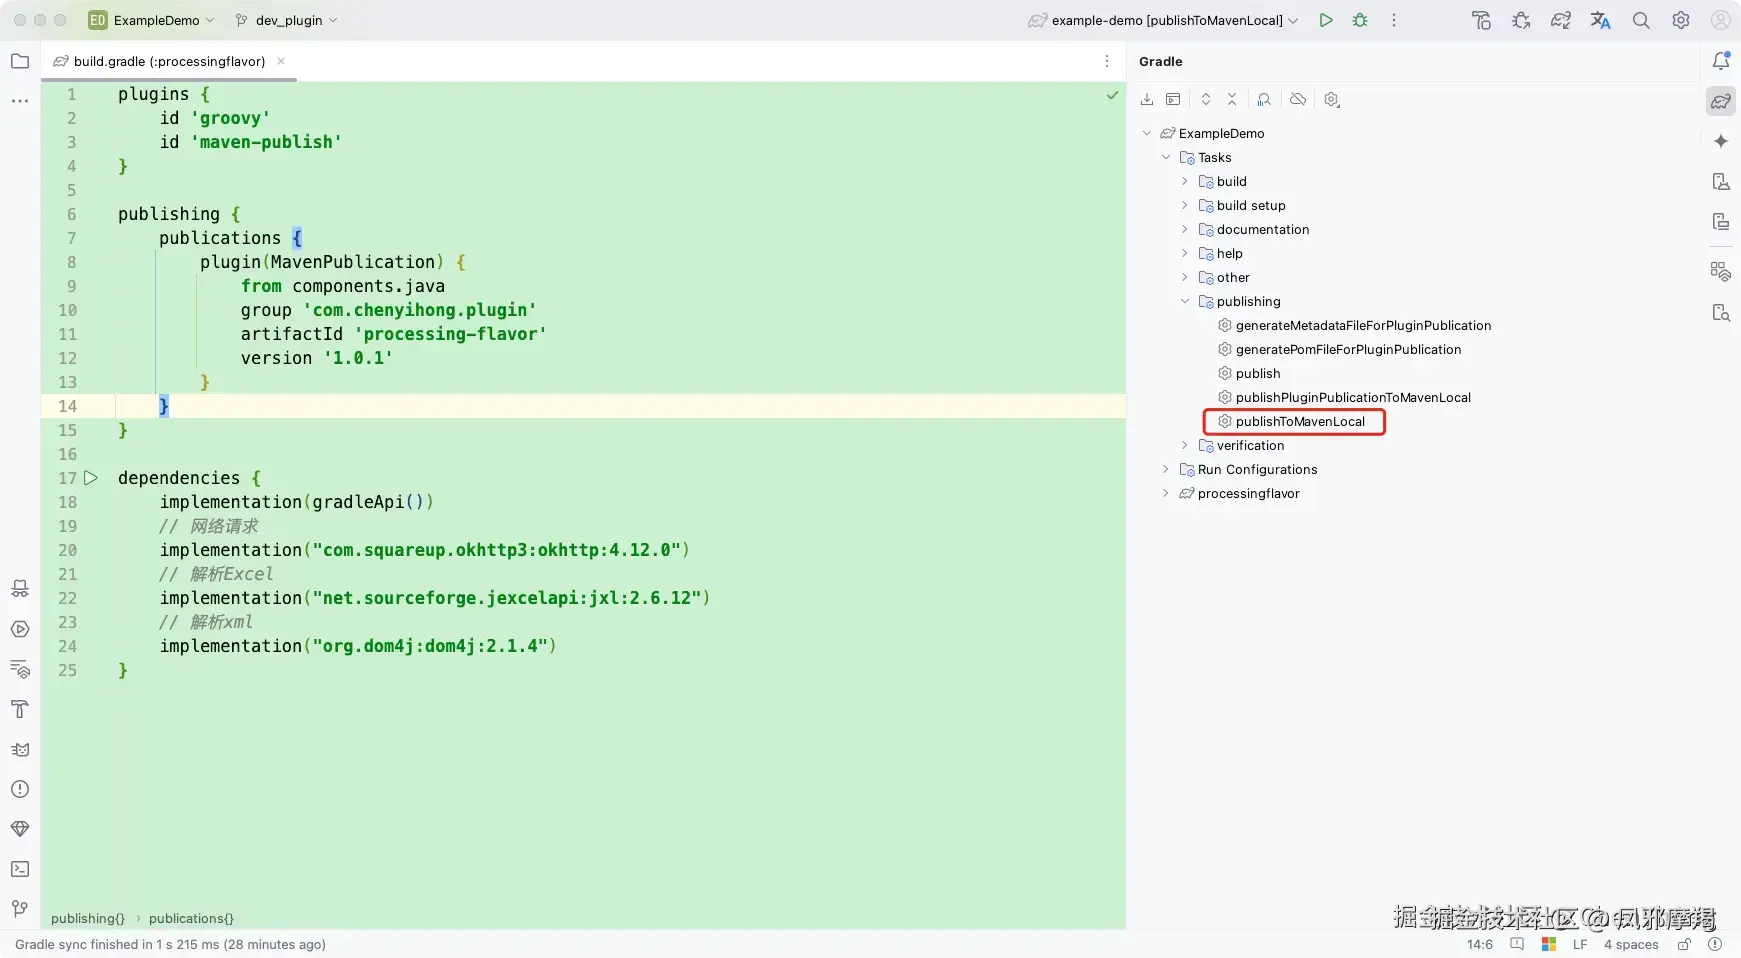
Task: Expand the help task group
Action: 1185,253
